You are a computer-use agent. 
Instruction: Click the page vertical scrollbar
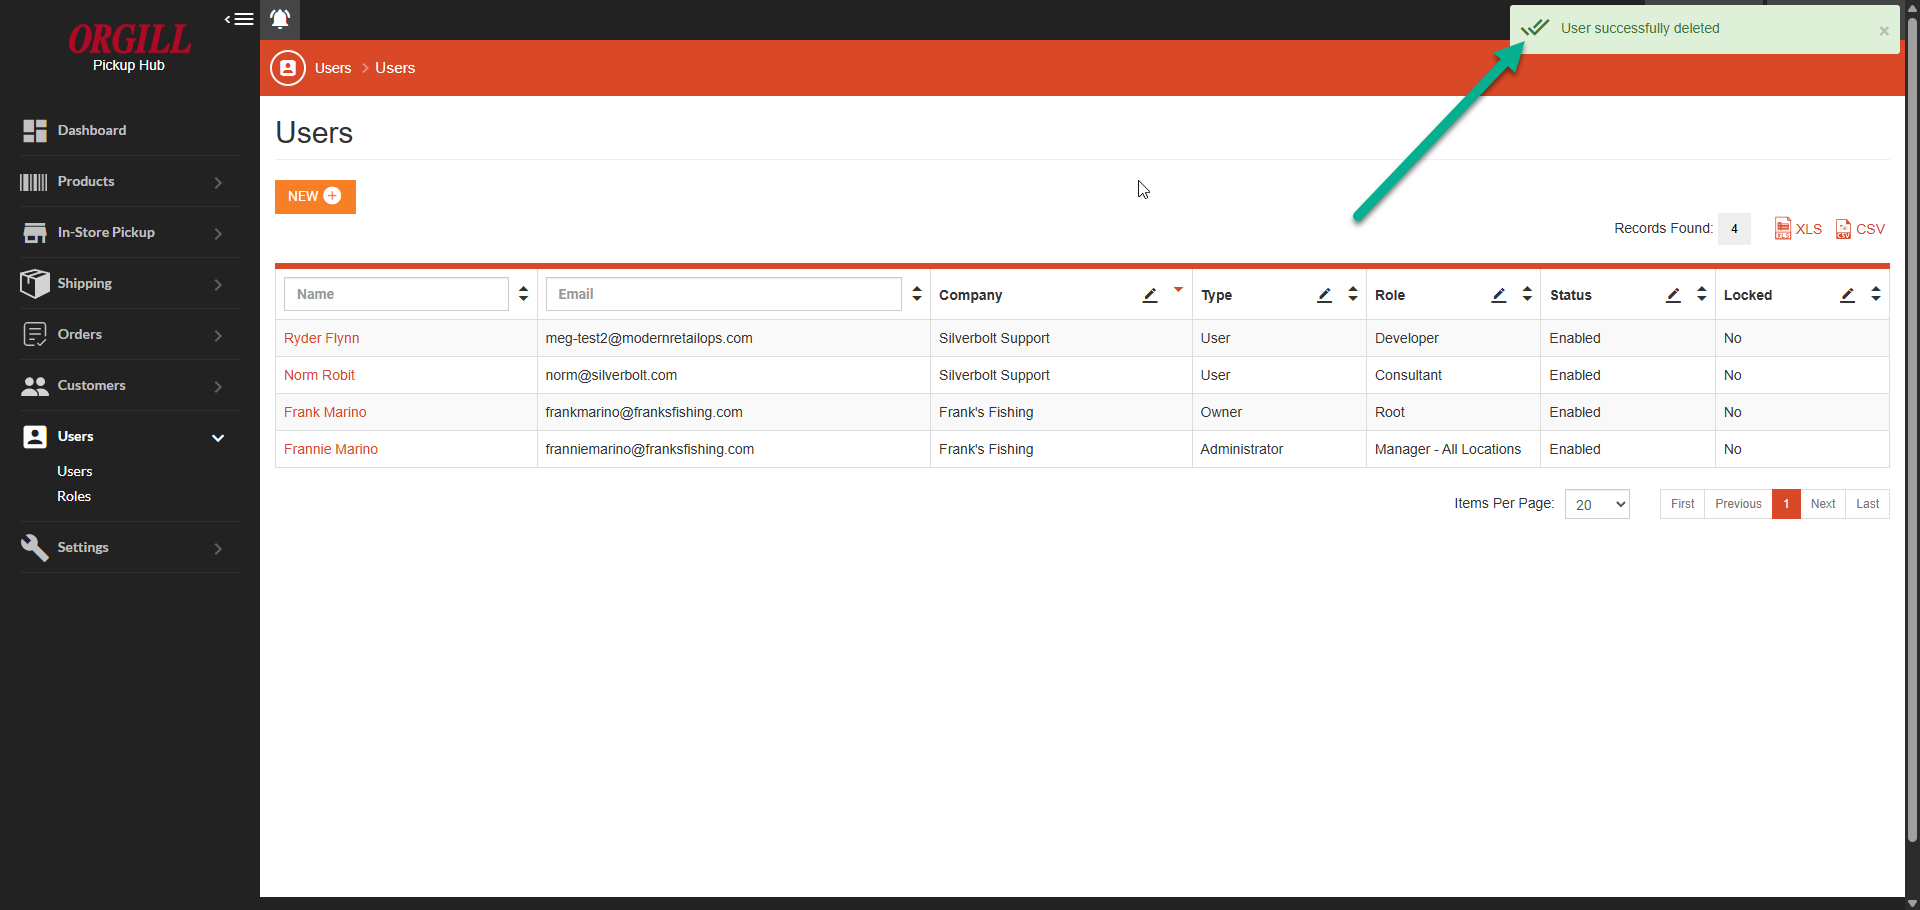1912,430
